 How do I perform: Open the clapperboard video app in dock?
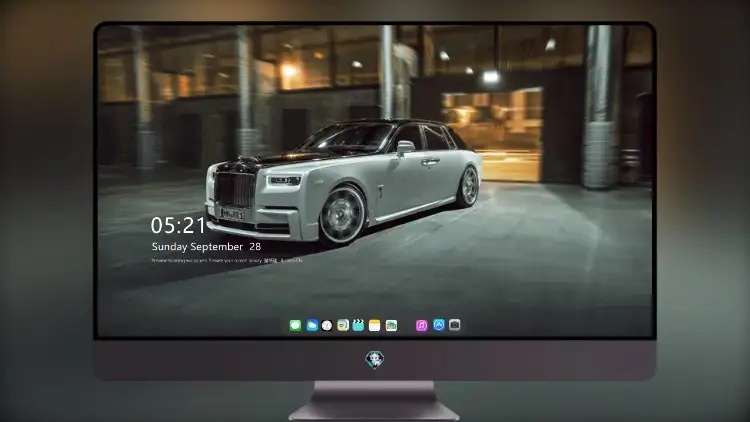point(358,325)
